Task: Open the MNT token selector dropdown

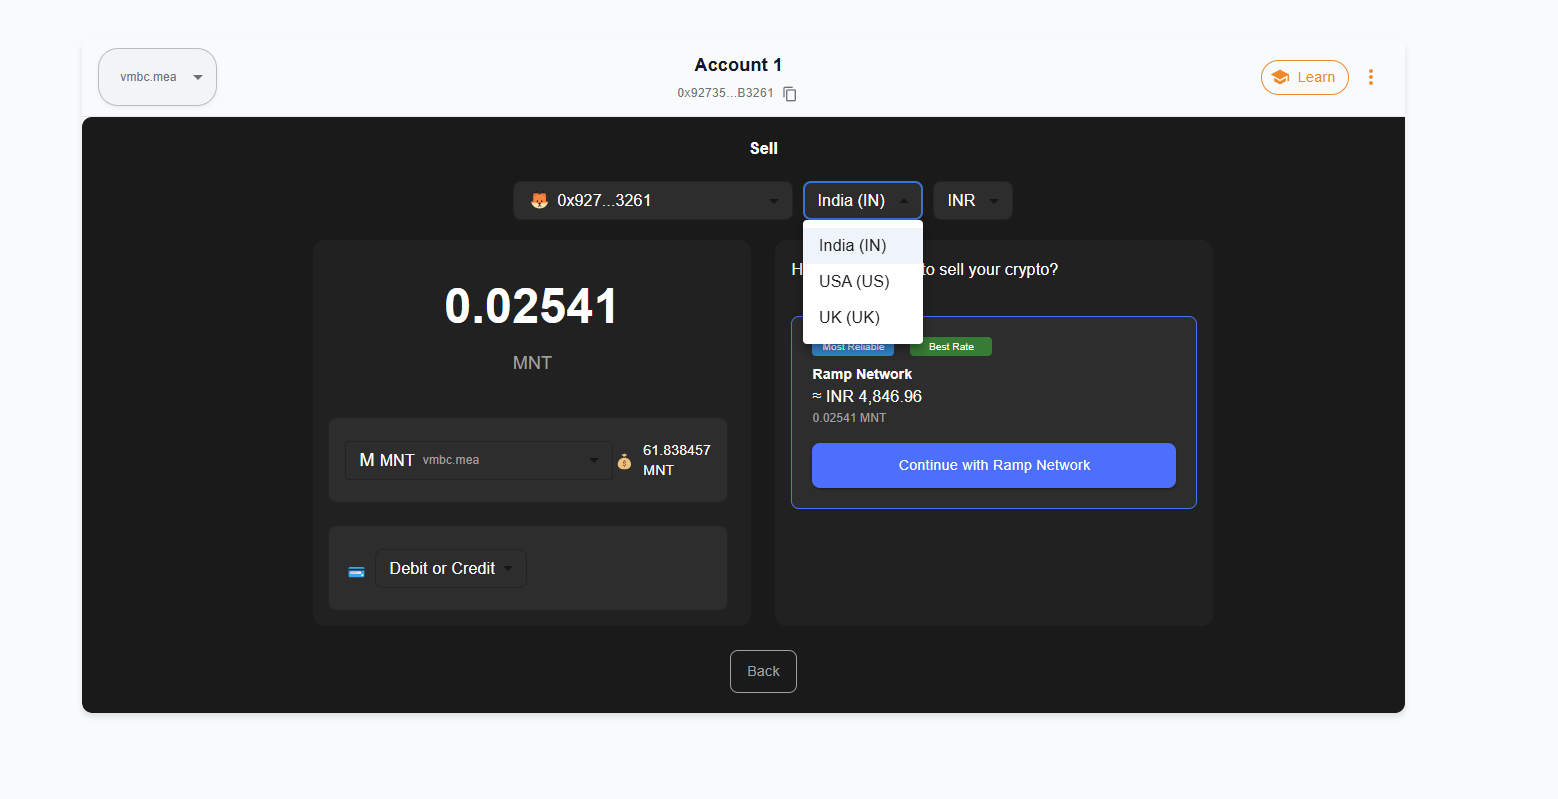Action: tap(479, 460)
